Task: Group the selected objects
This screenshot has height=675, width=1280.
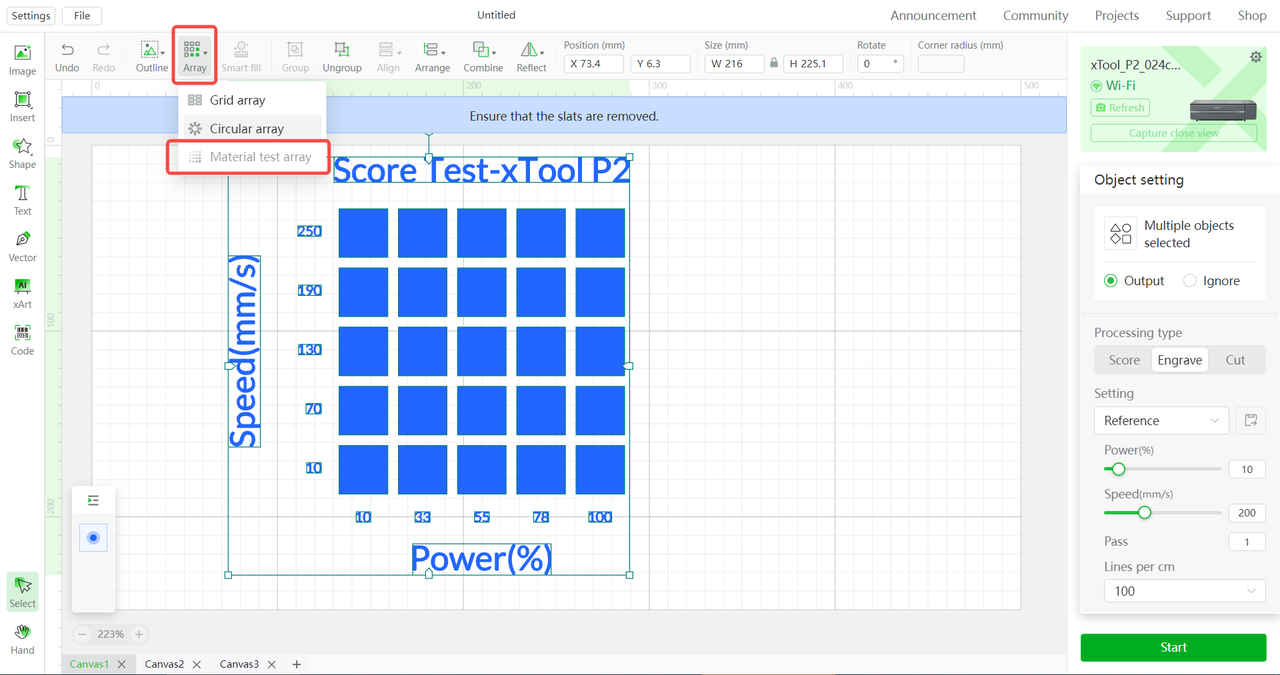Action: point(295,57)
